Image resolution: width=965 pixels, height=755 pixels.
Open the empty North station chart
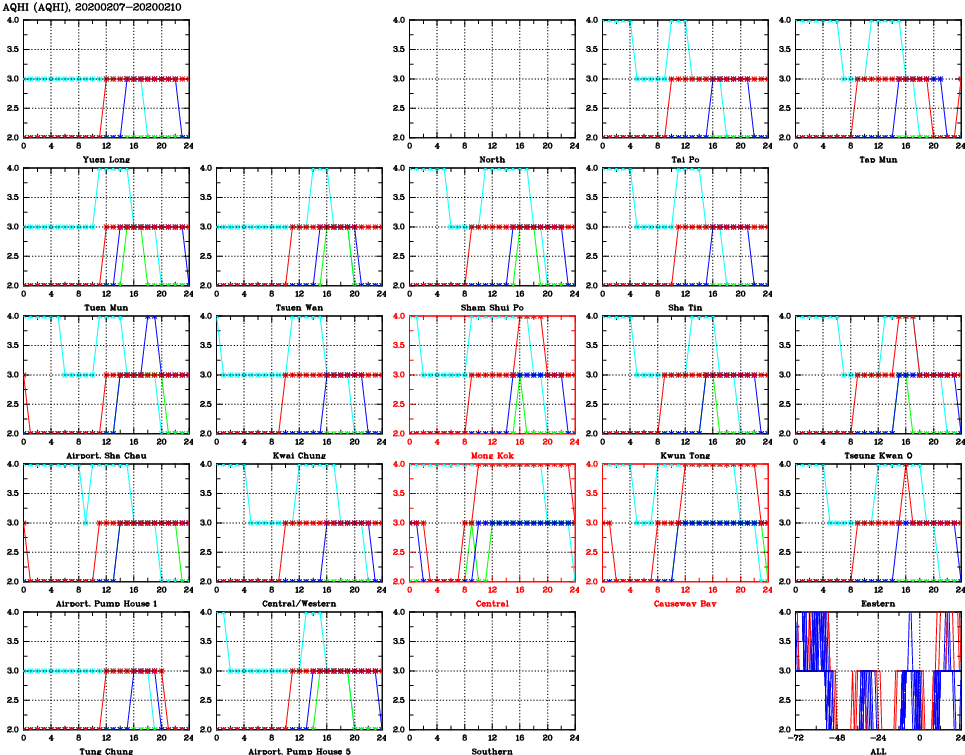click(491, 78)
